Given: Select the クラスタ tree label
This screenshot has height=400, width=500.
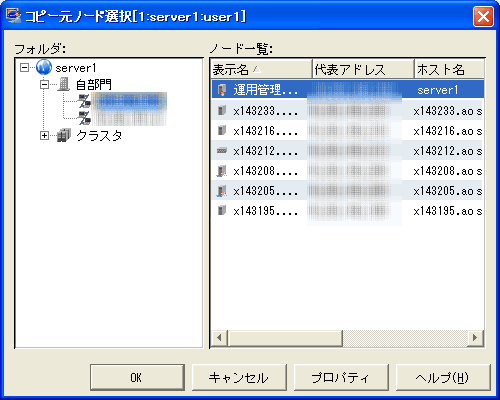Looking at the screenshot, I should tap(99, 136).
